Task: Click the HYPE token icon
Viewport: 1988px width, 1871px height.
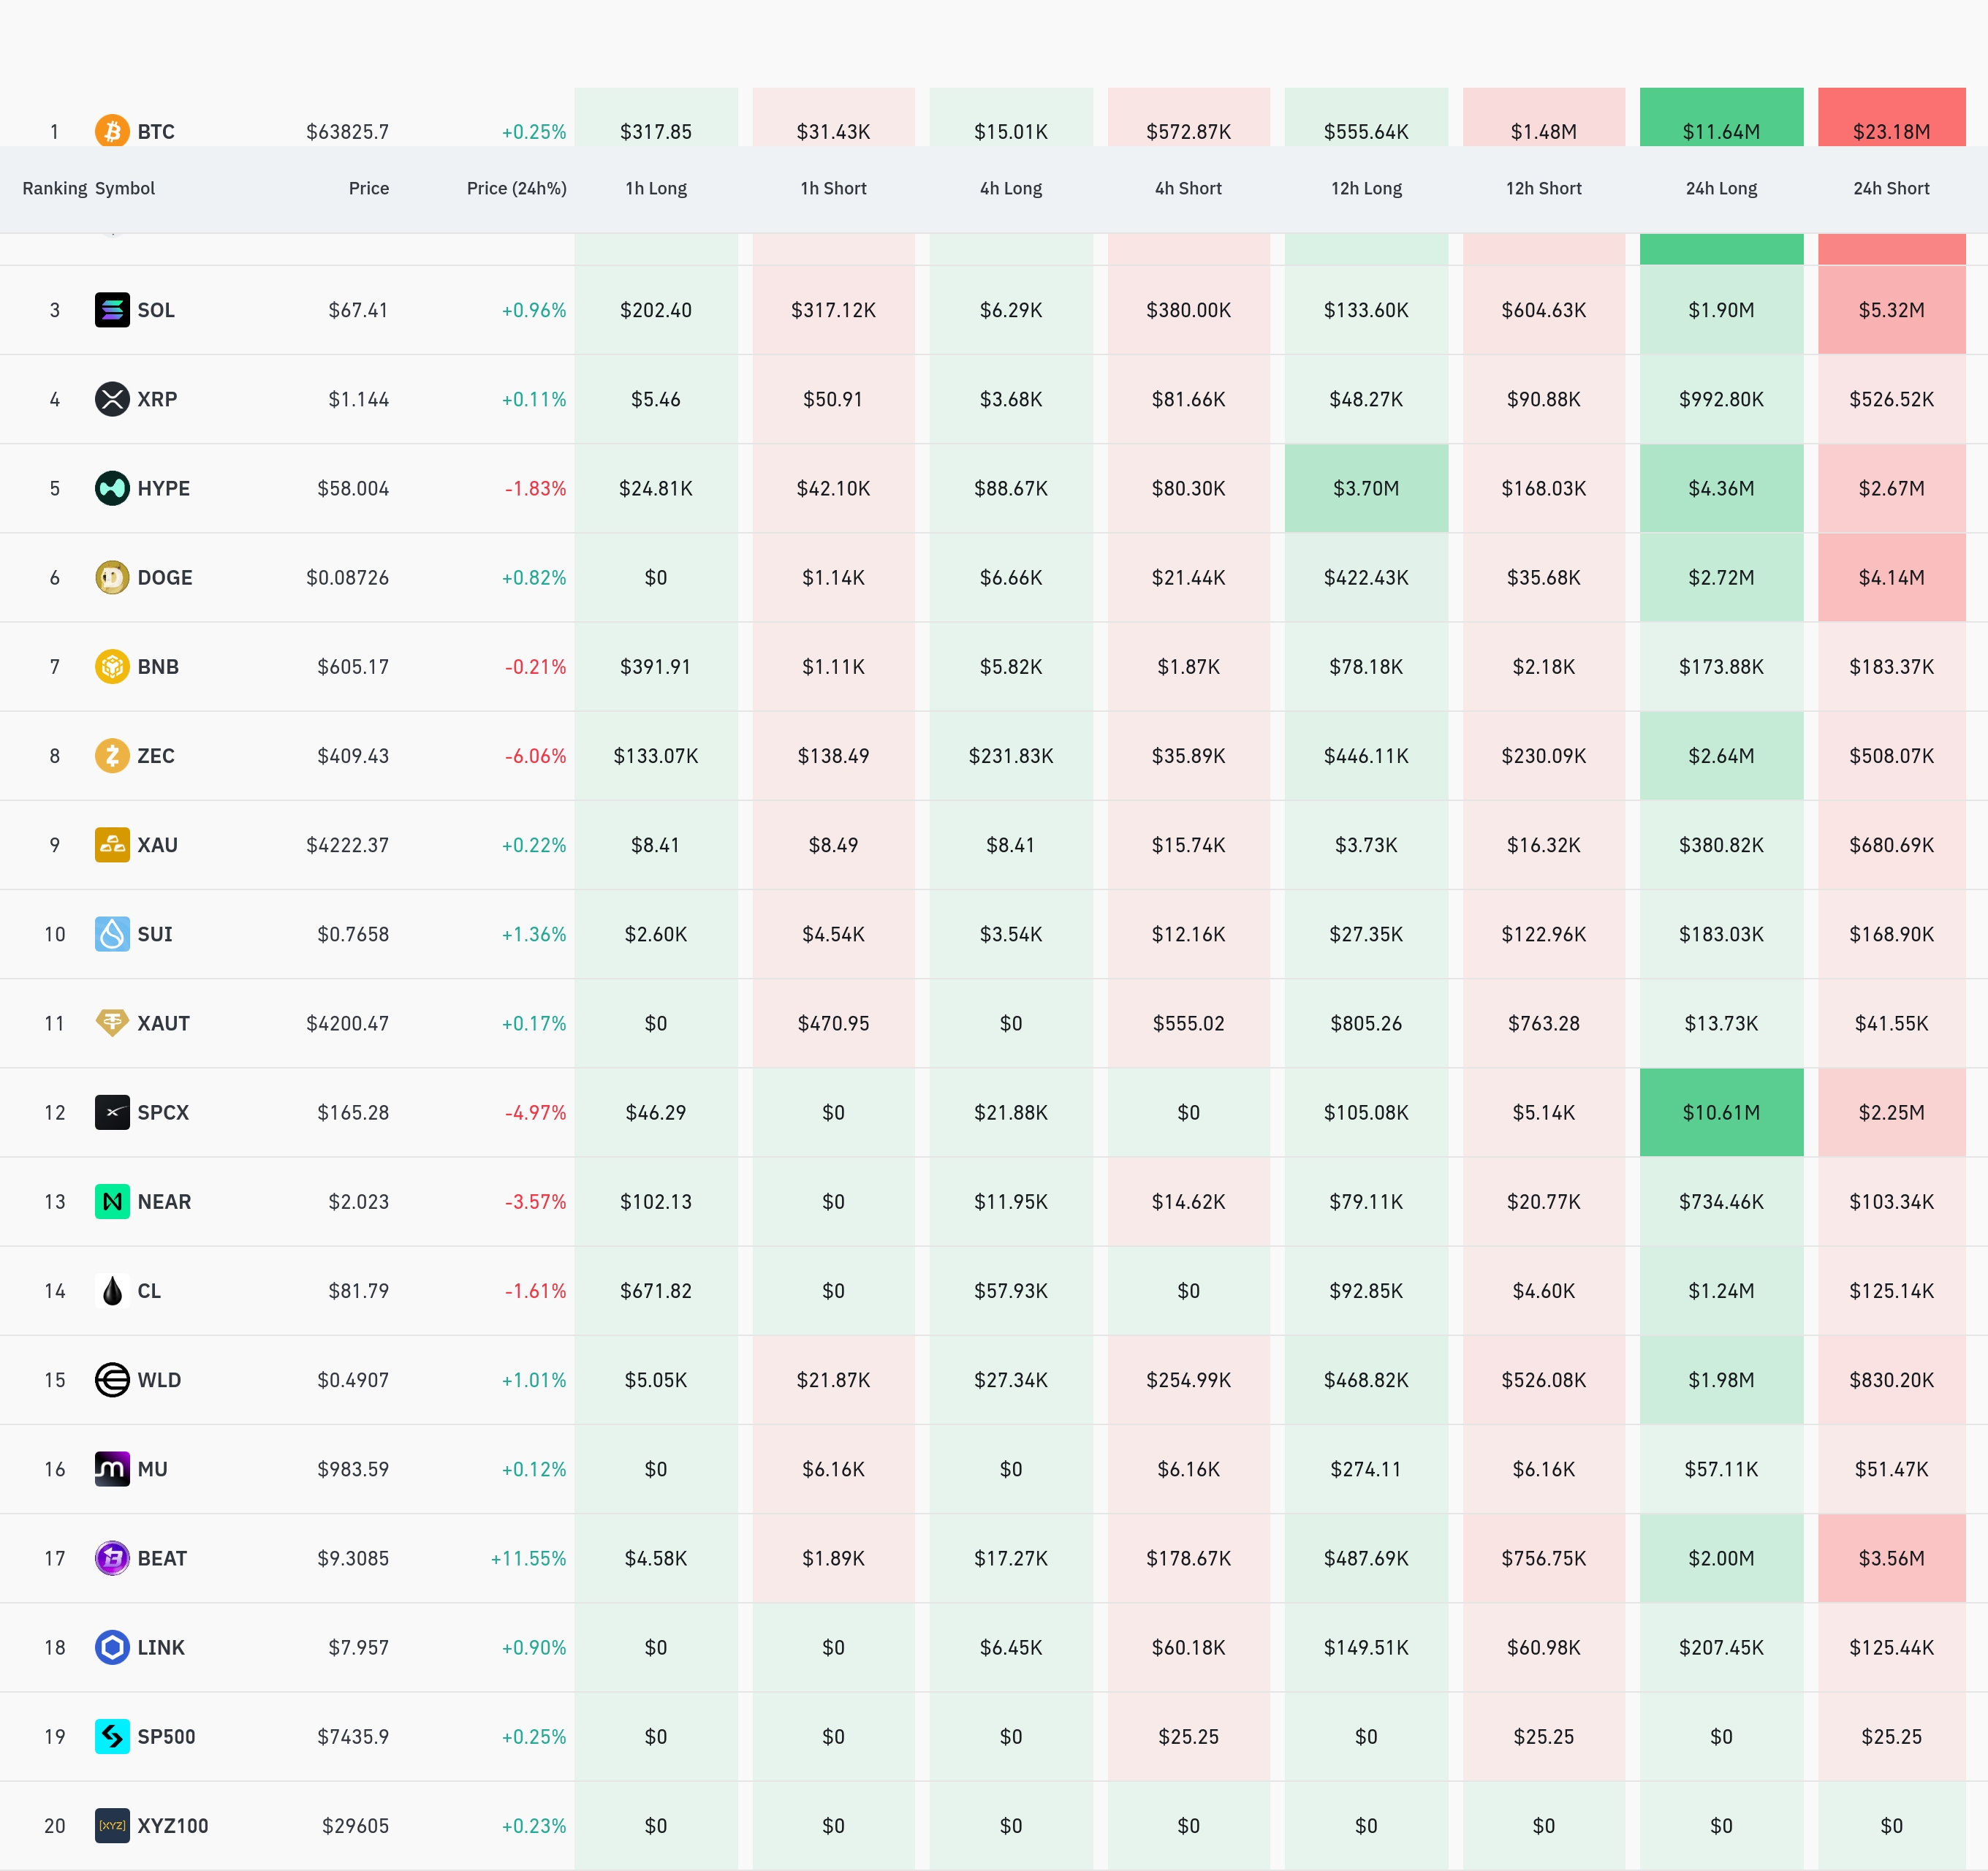Action: [x=112, y=488]
